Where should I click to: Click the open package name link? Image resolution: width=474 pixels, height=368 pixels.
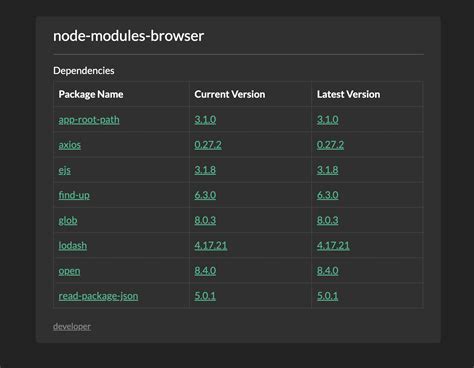pos(69,271)
